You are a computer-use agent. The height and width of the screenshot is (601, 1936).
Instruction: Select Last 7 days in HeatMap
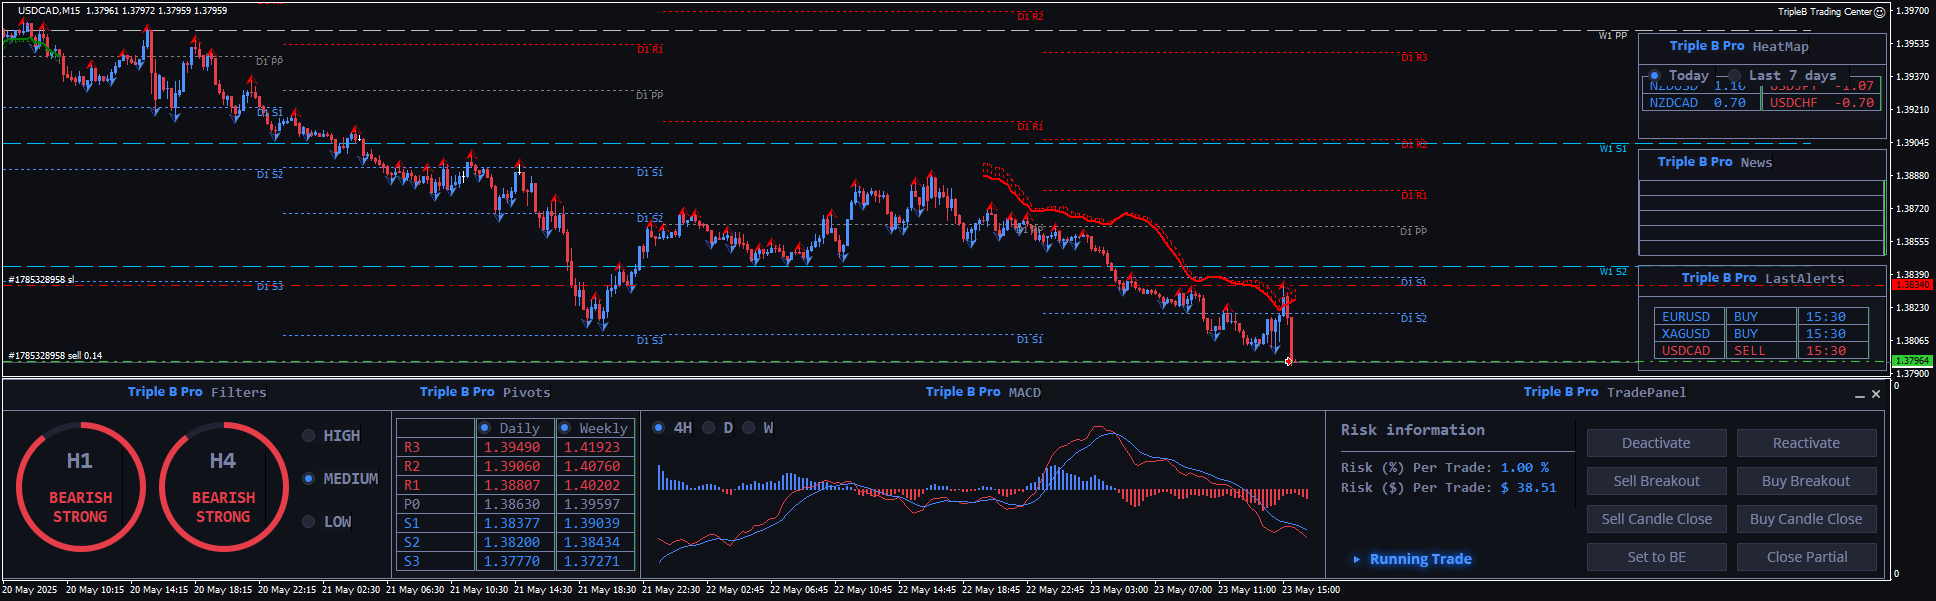(x=1734, y=76)
